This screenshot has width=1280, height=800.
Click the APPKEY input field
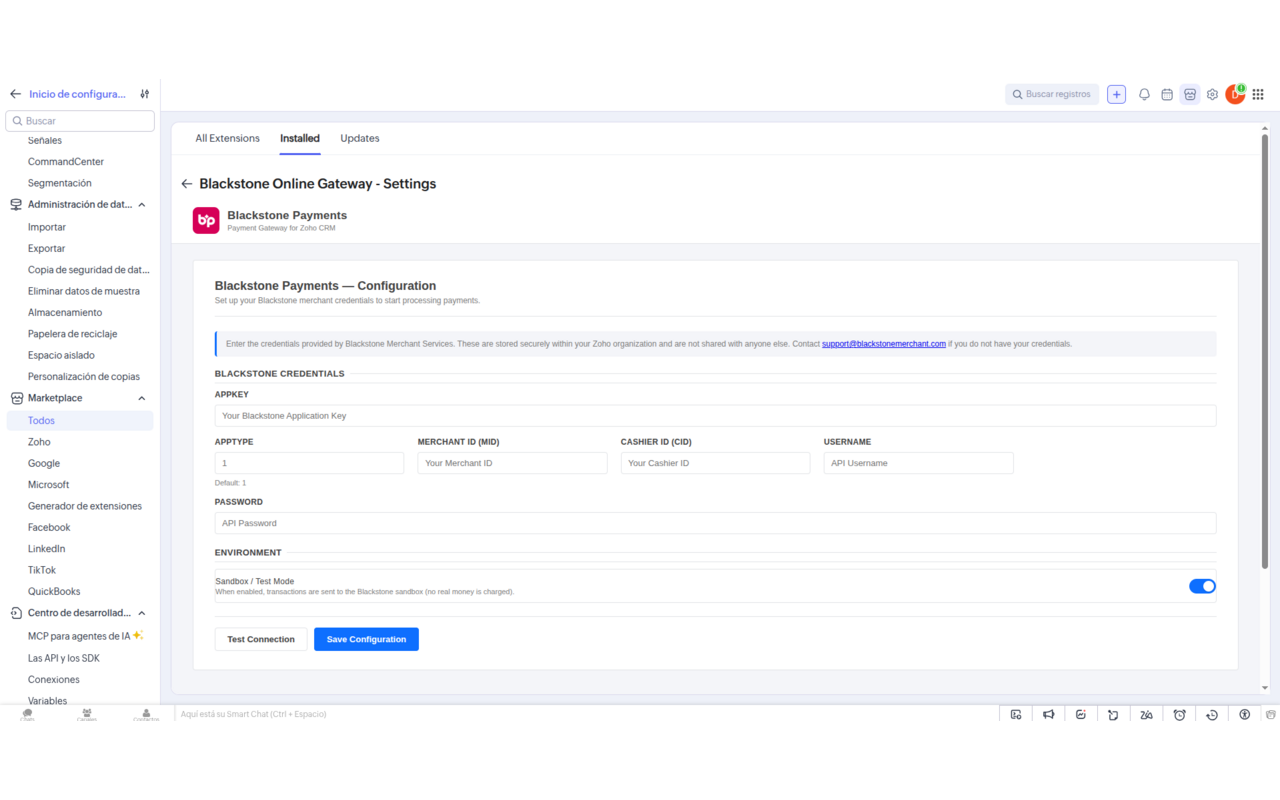click(715, 415)
